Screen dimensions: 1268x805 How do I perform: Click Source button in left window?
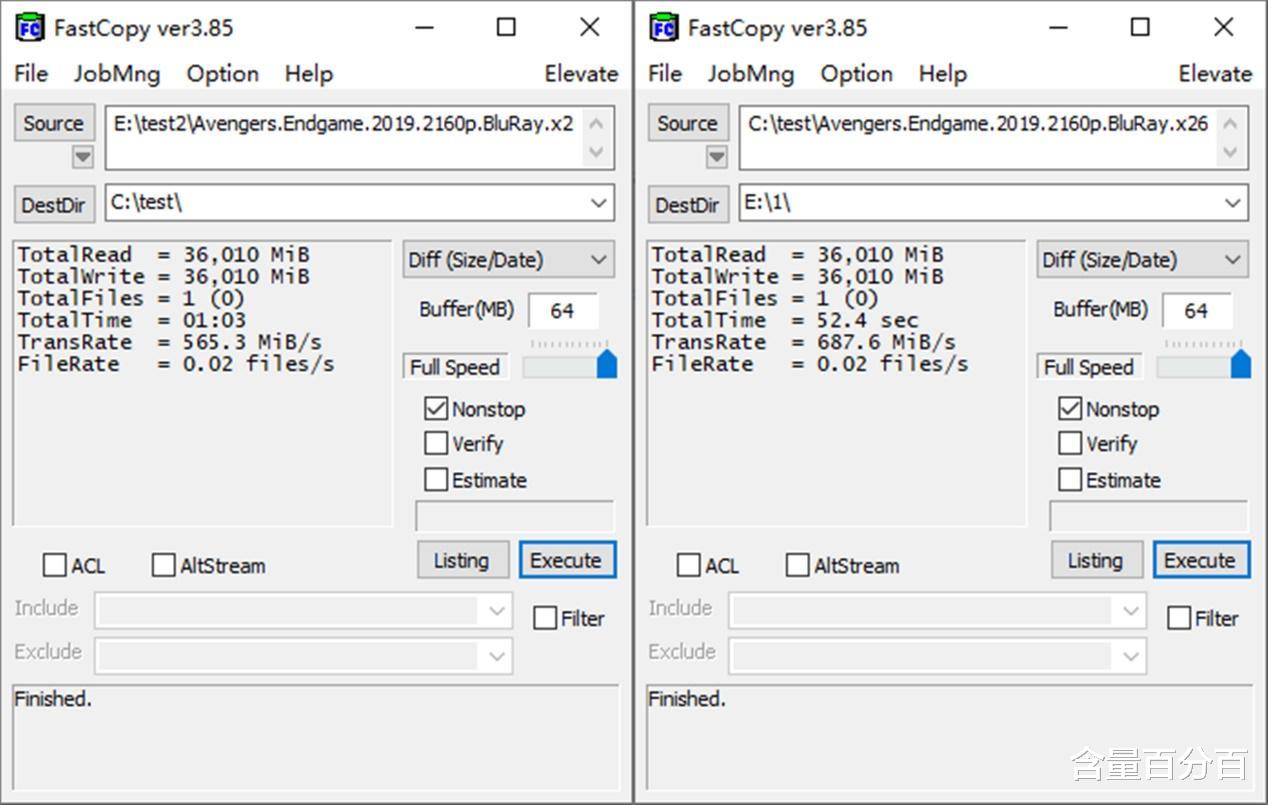point(54,123)
